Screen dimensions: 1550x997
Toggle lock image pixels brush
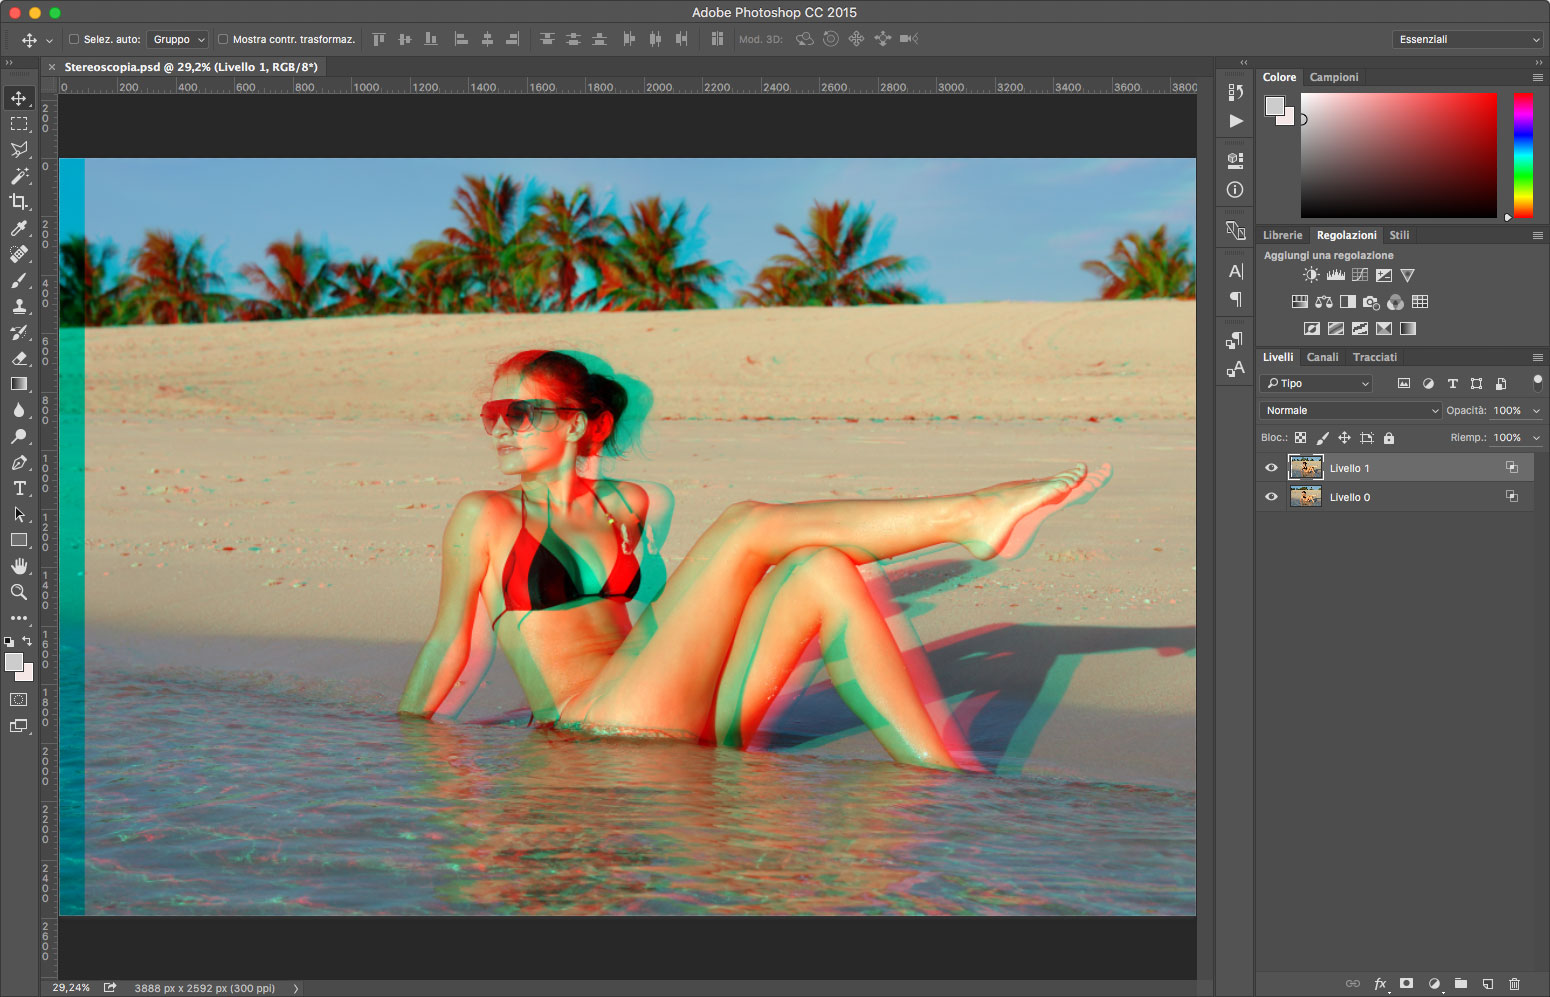1322,438
